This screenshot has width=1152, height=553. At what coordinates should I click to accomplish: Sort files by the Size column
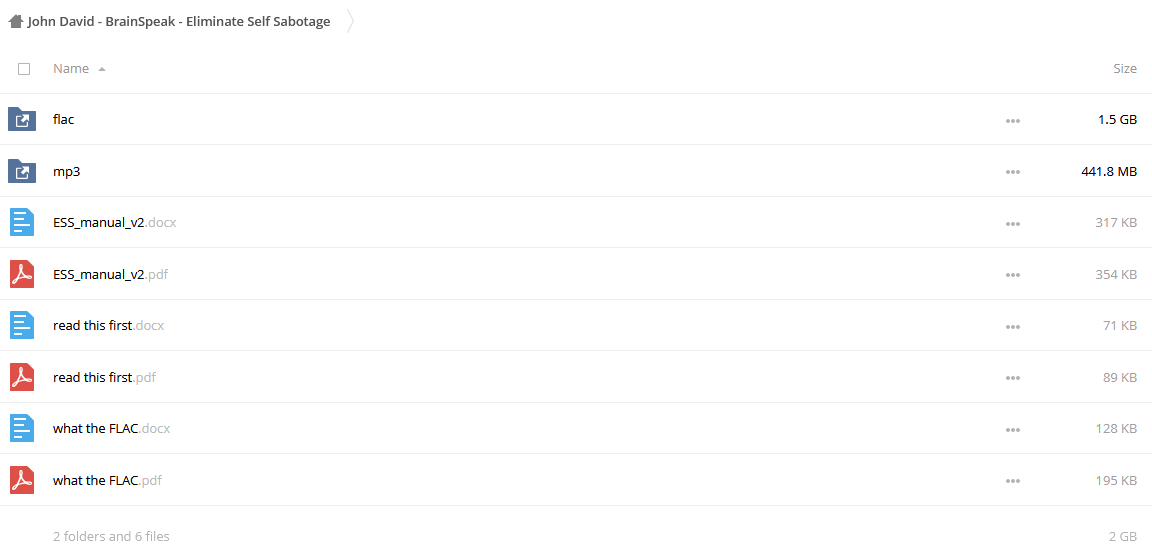click(x=1125, y=68)
